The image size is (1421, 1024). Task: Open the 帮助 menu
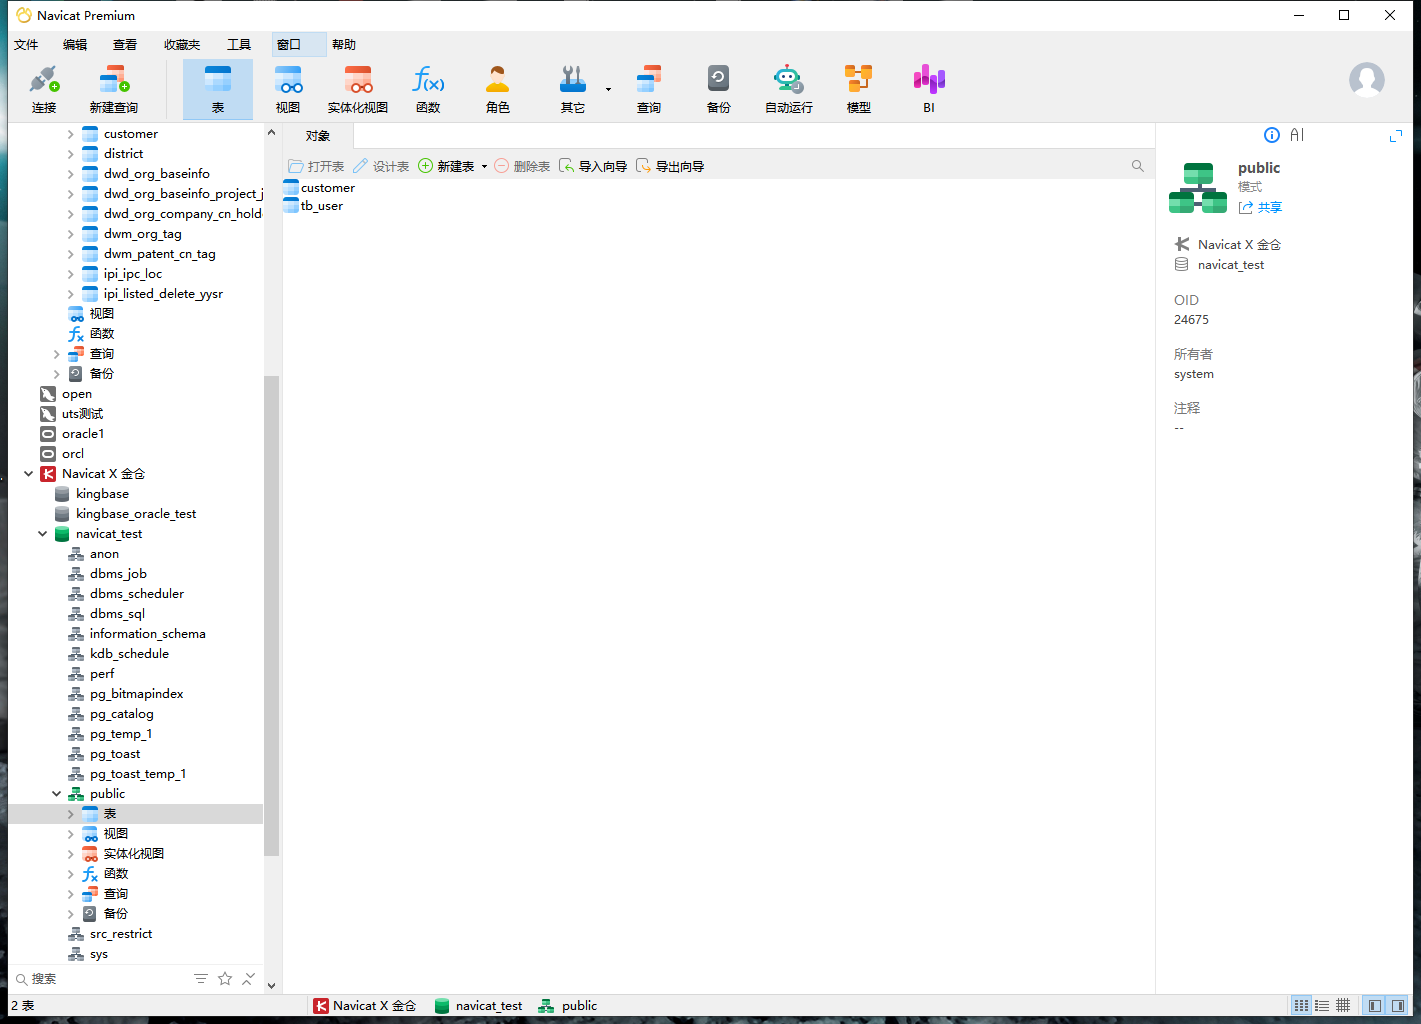click(x=344, y=45)
